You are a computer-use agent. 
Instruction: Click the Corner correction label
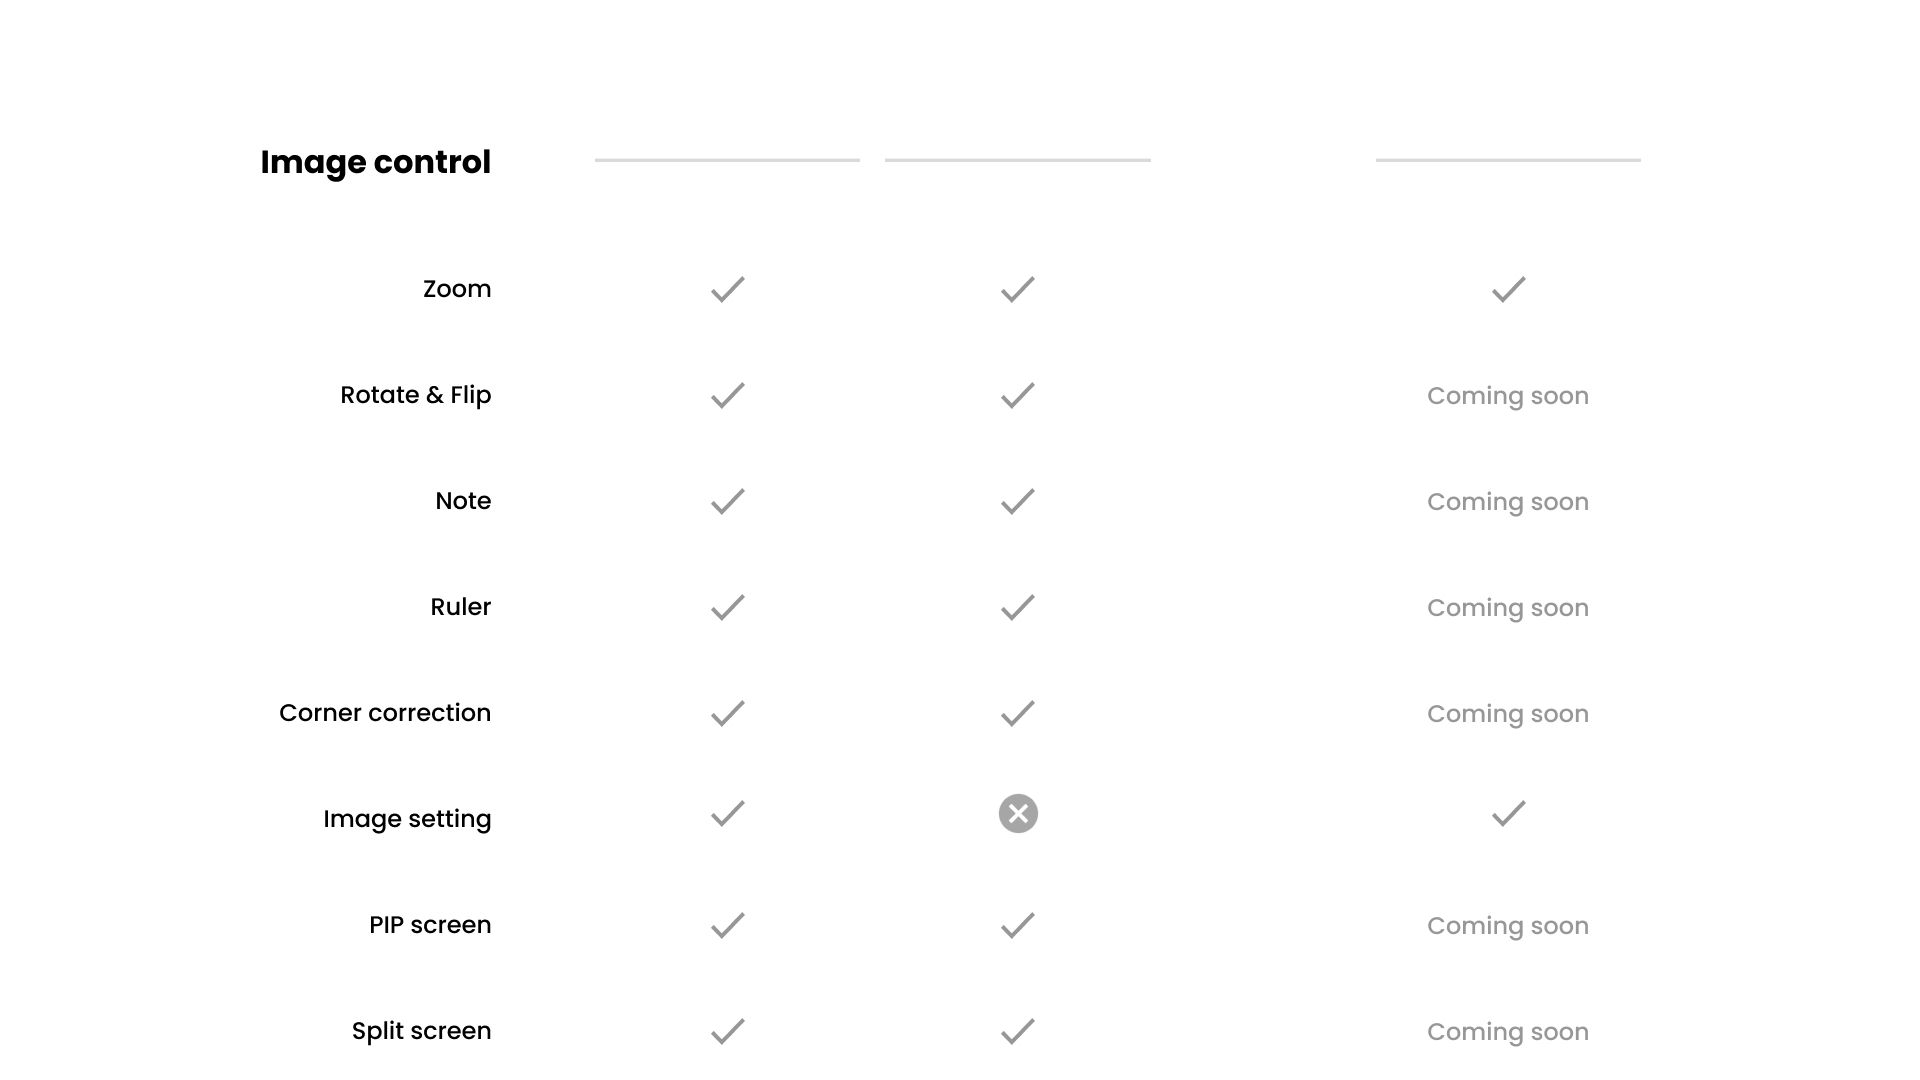tap(385, 713)
